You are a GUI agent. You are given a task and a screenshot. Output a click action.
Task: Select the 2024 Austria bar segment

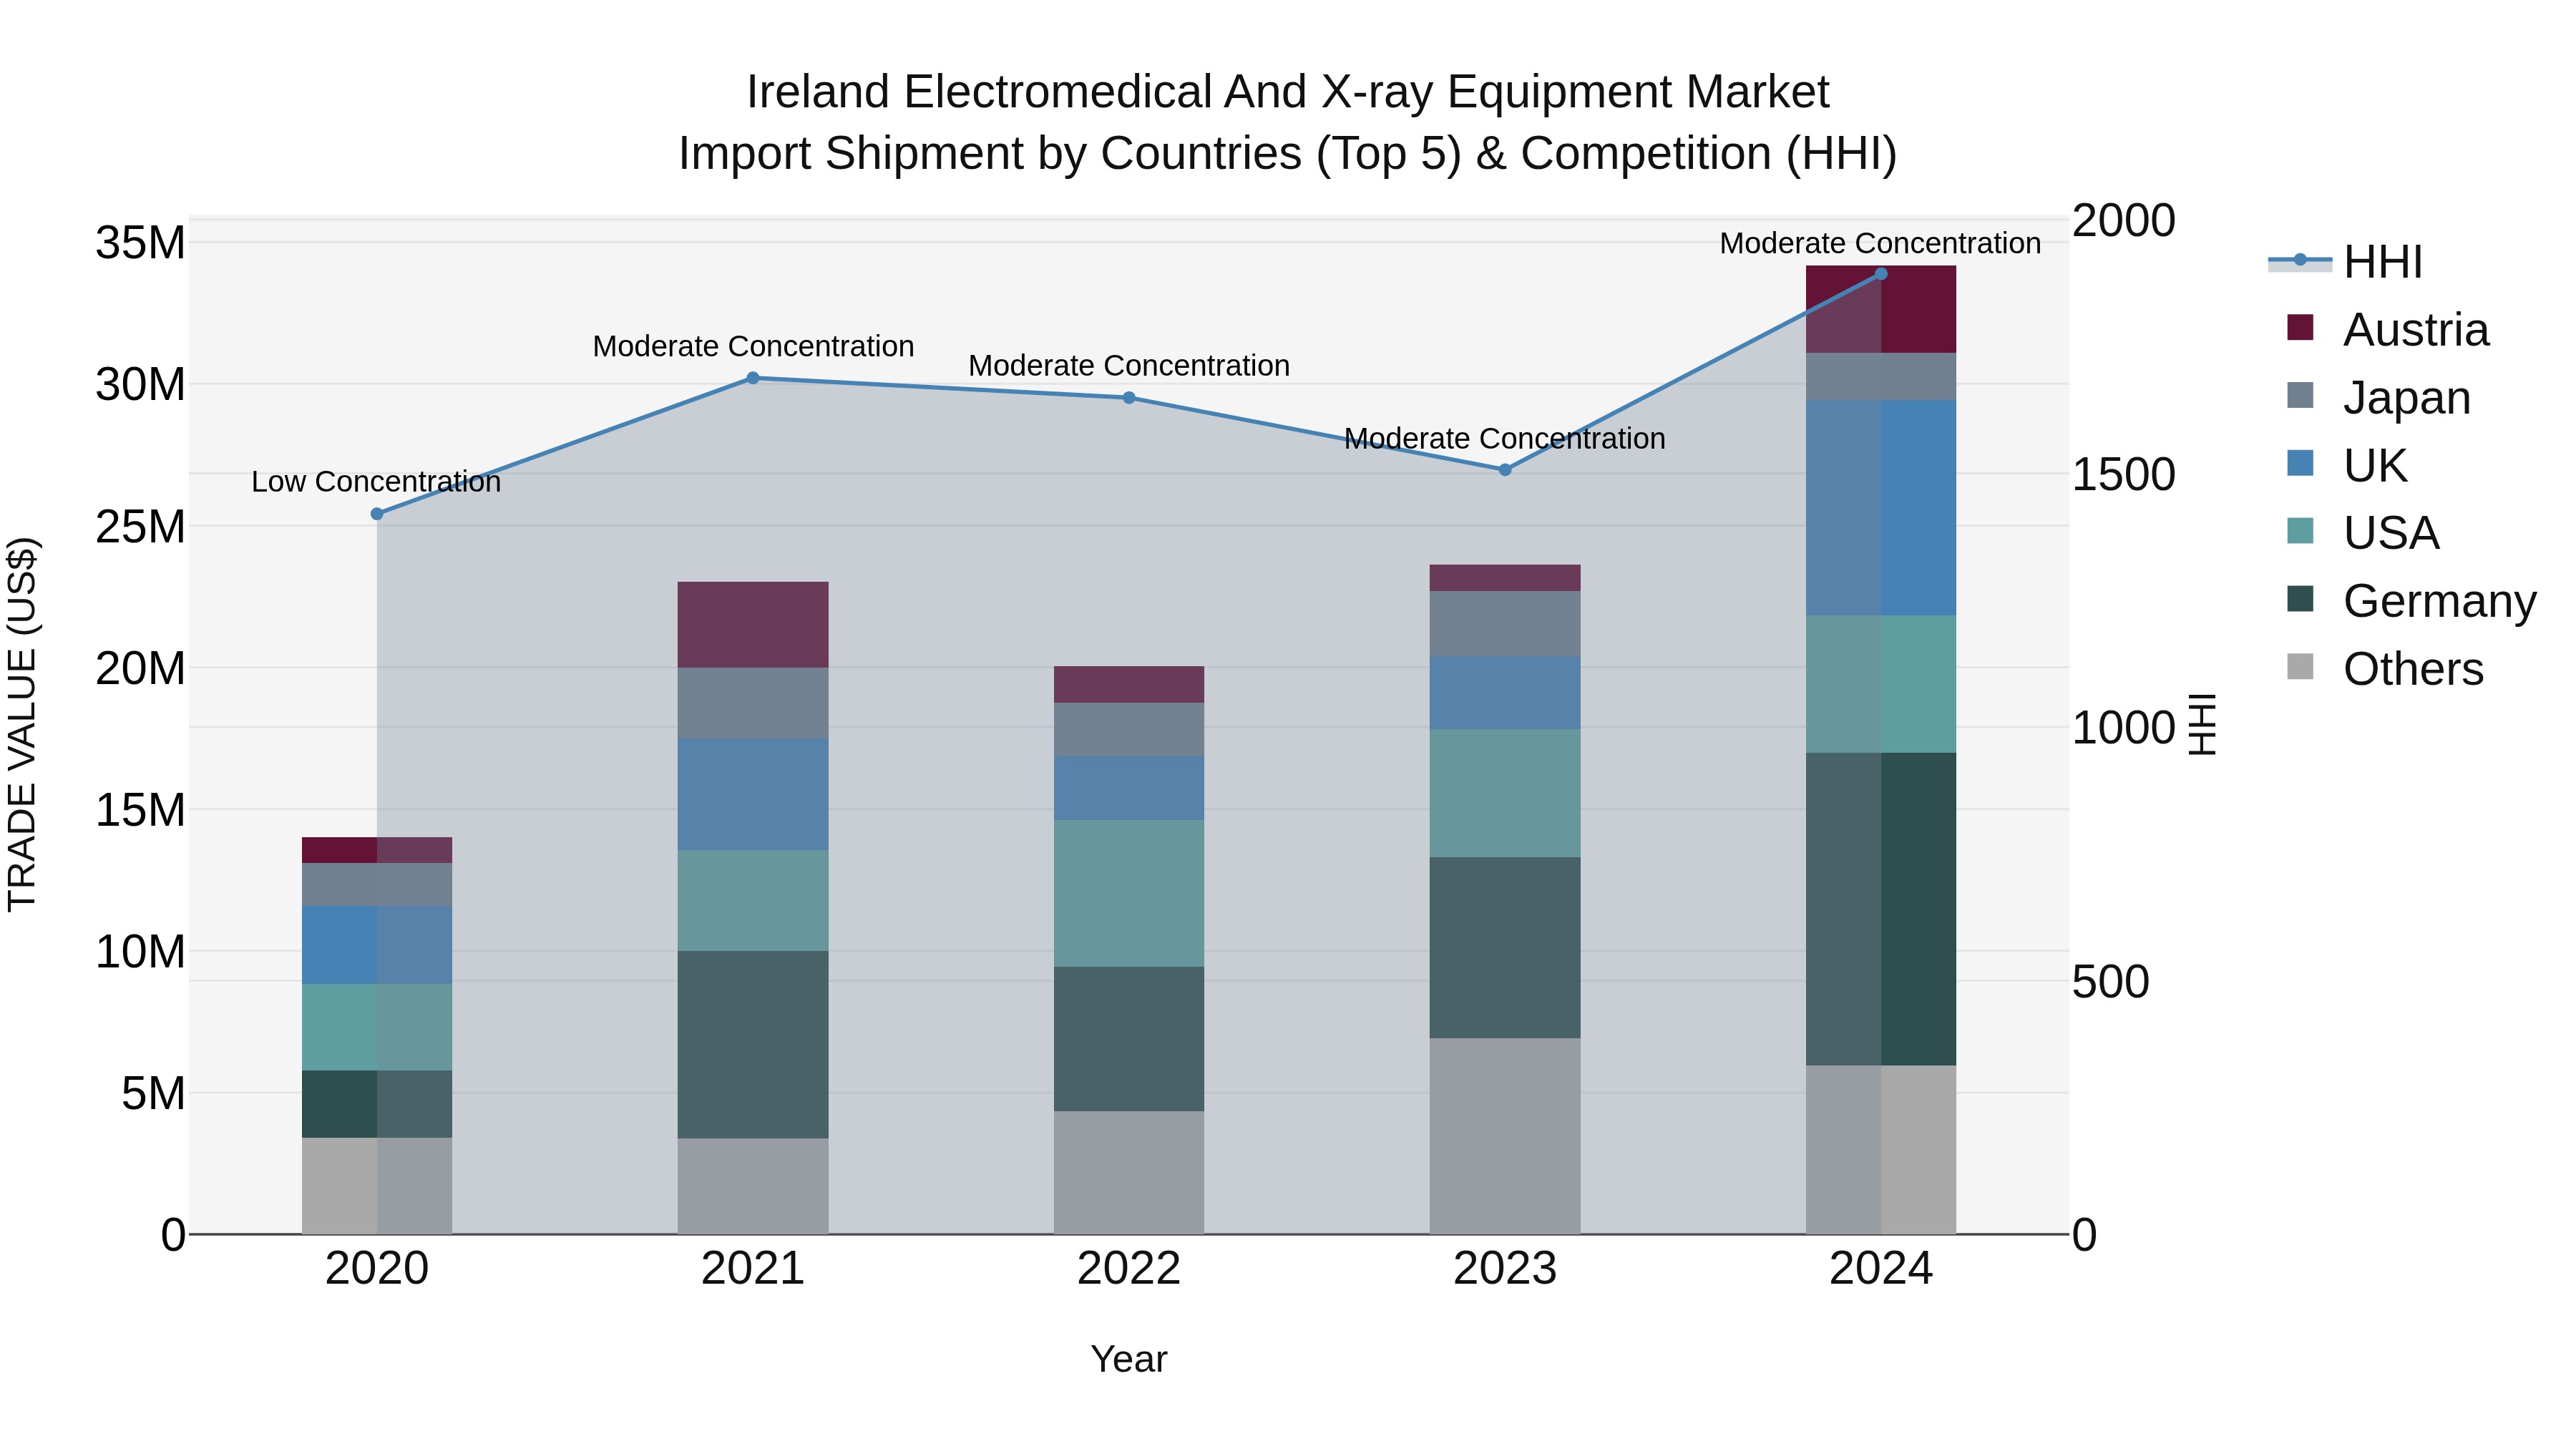pos(1881,310)
